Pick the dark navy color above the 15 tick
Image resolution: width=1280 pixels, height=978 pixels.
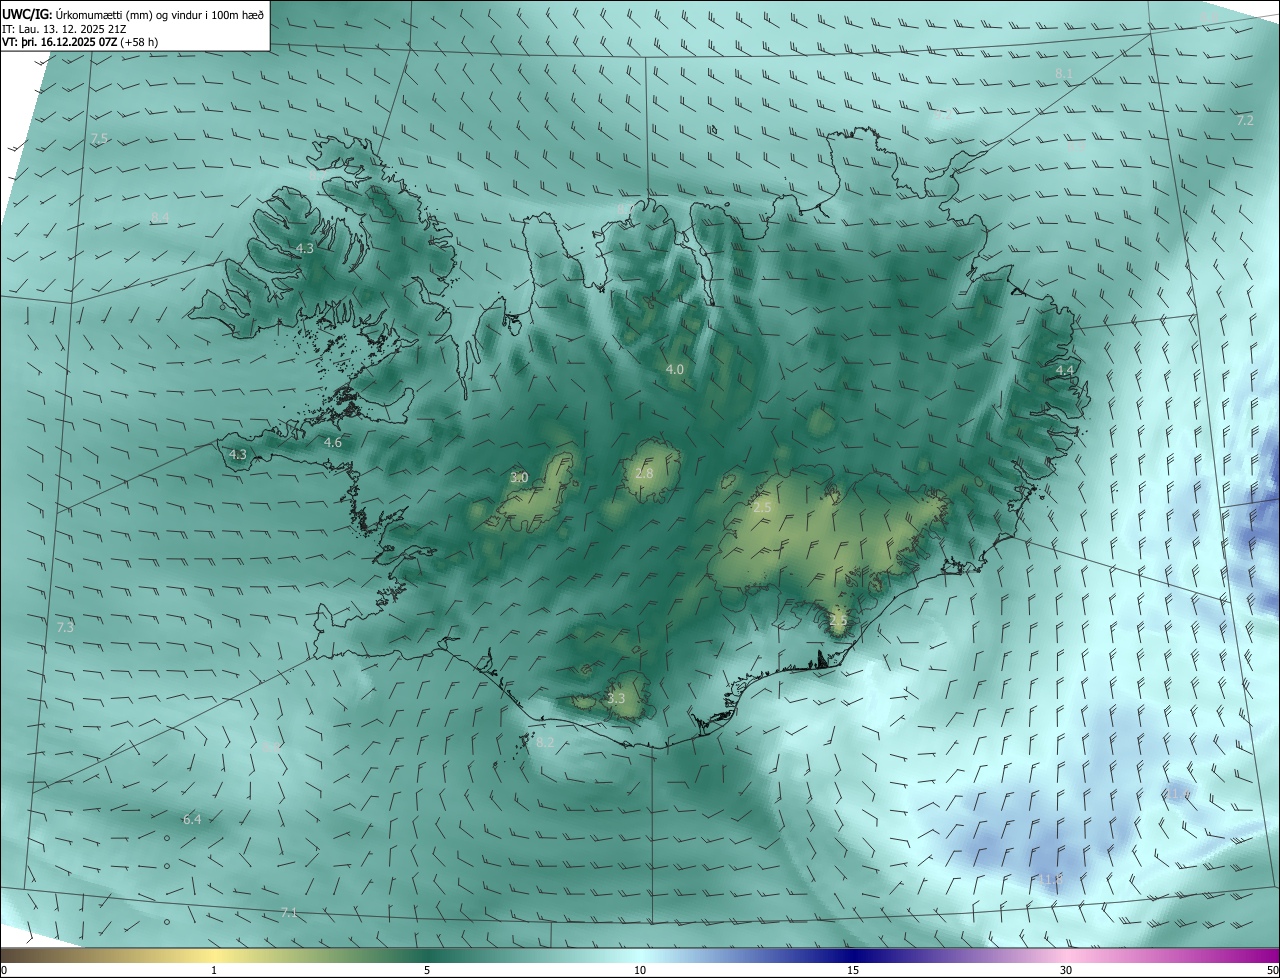click(853, 955)
